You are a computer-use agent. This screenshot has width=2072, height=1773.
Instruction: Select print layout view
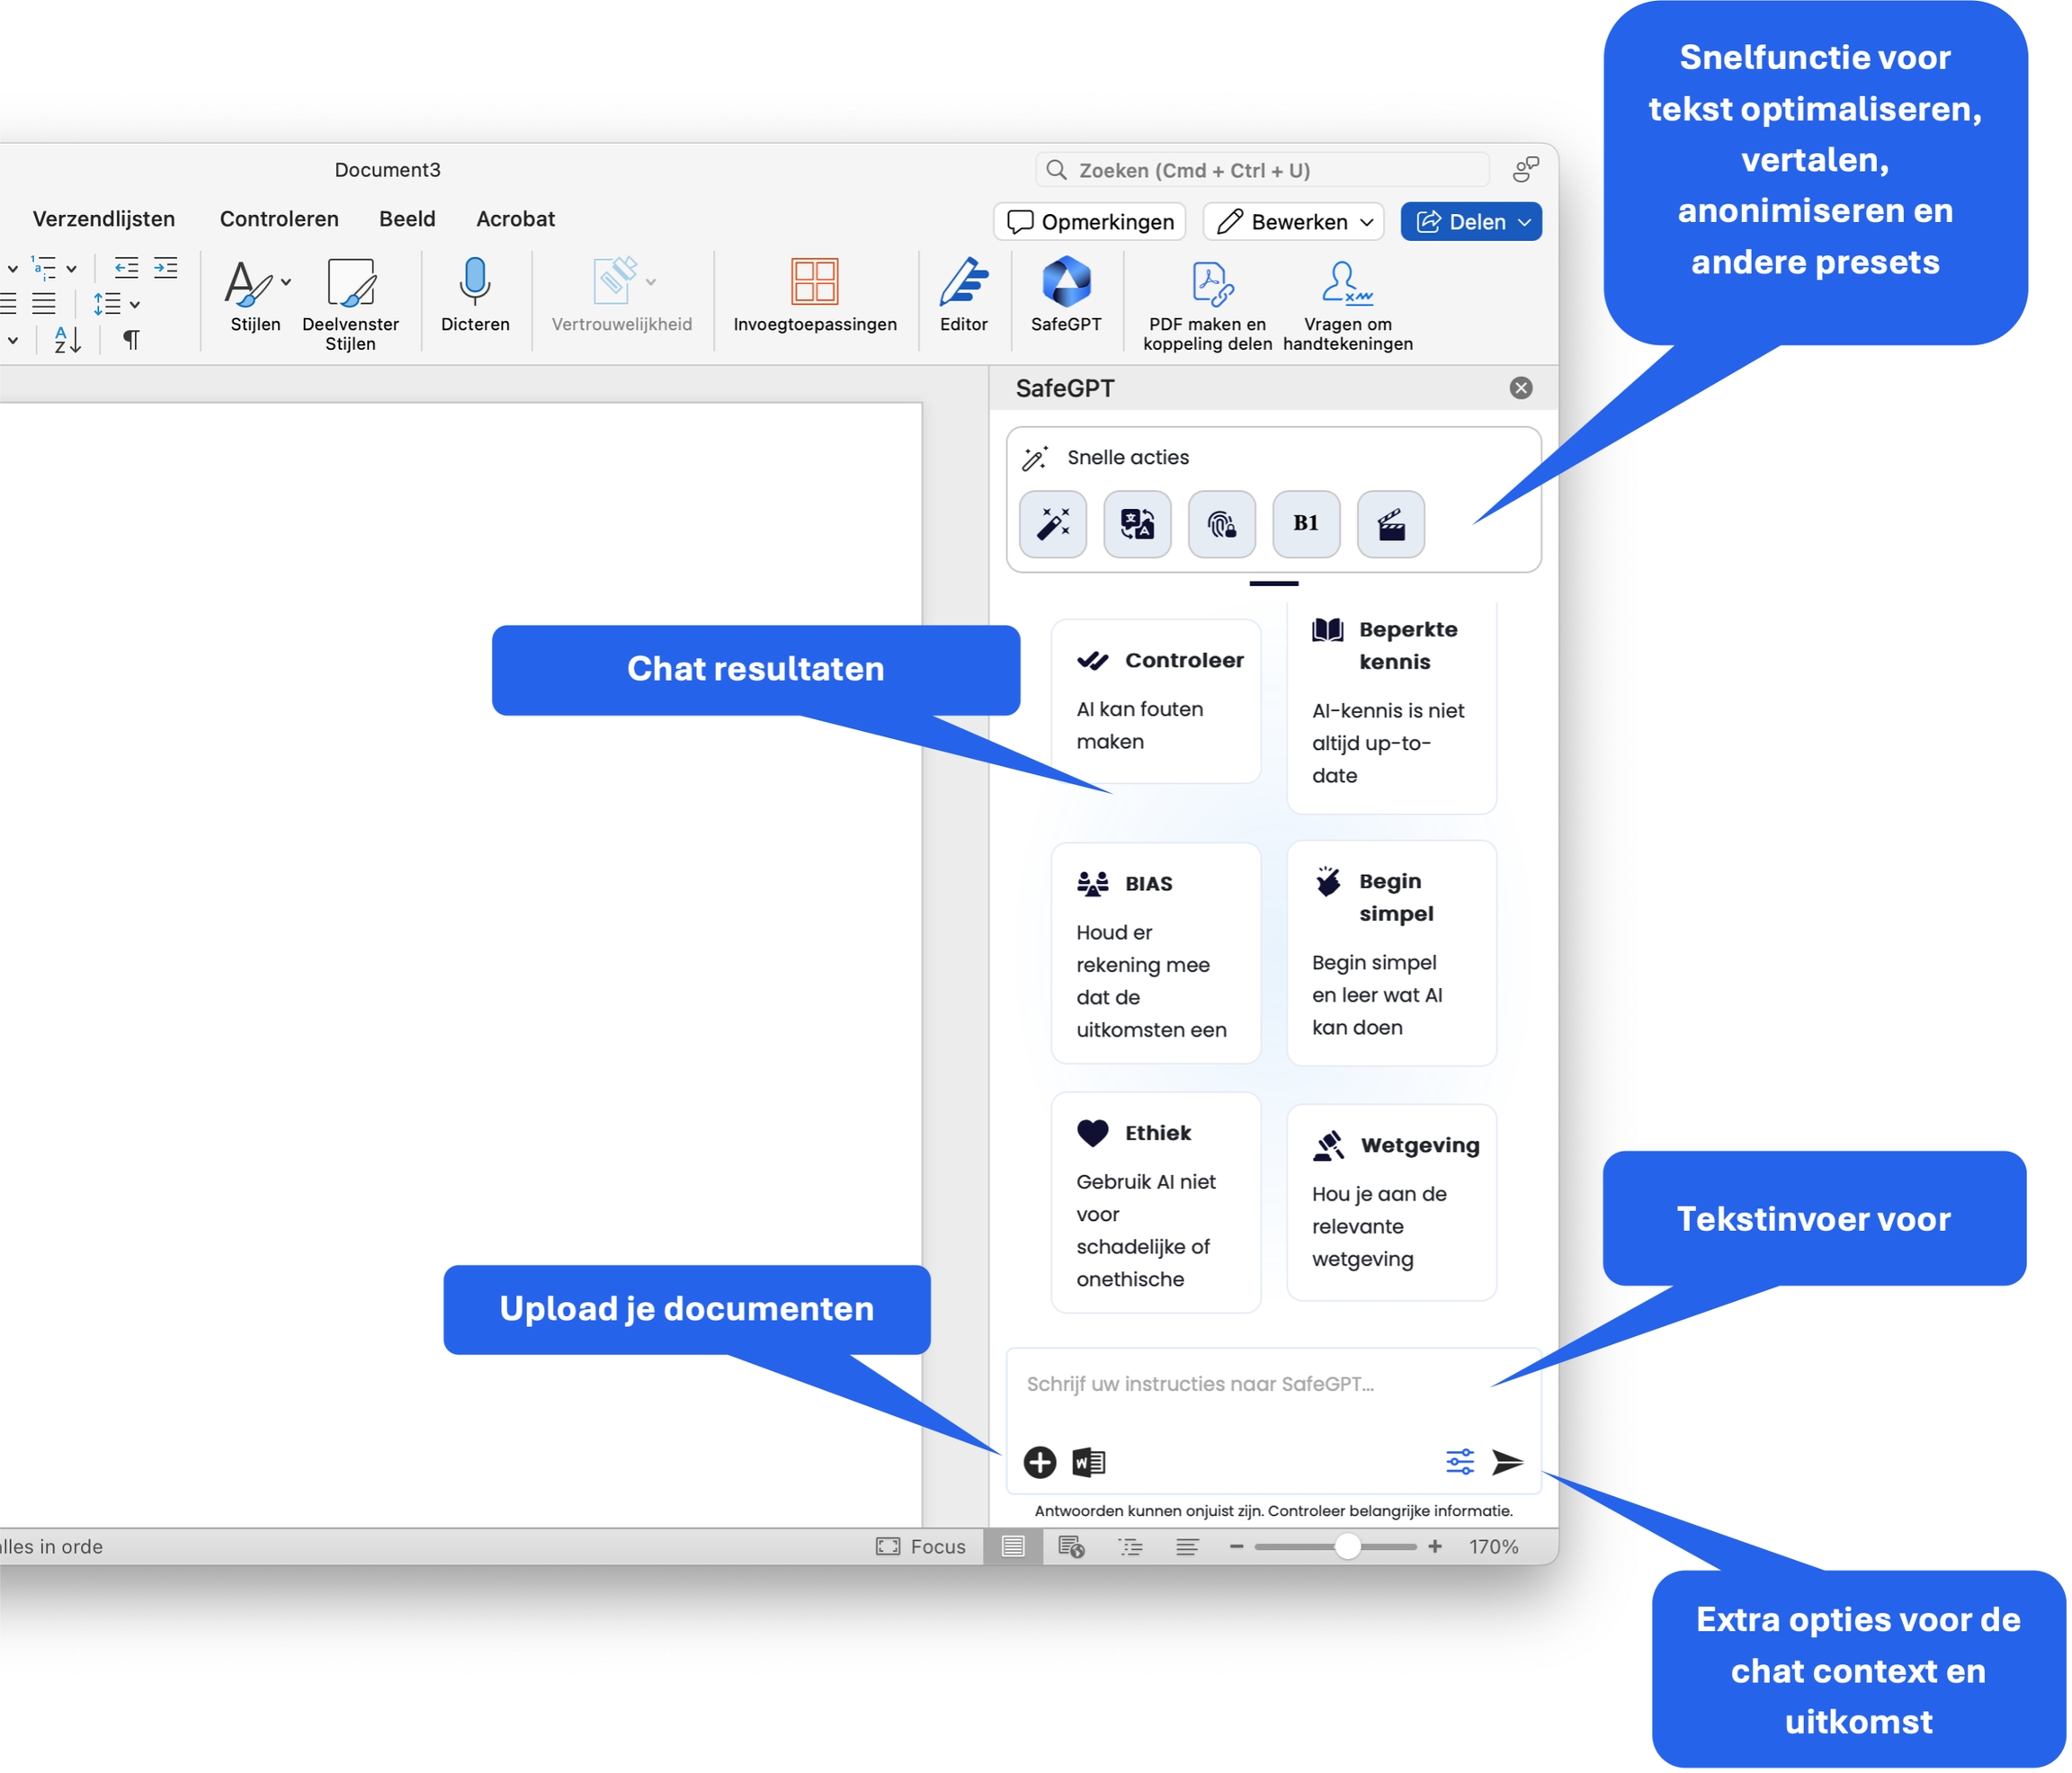(1013, 1546)
